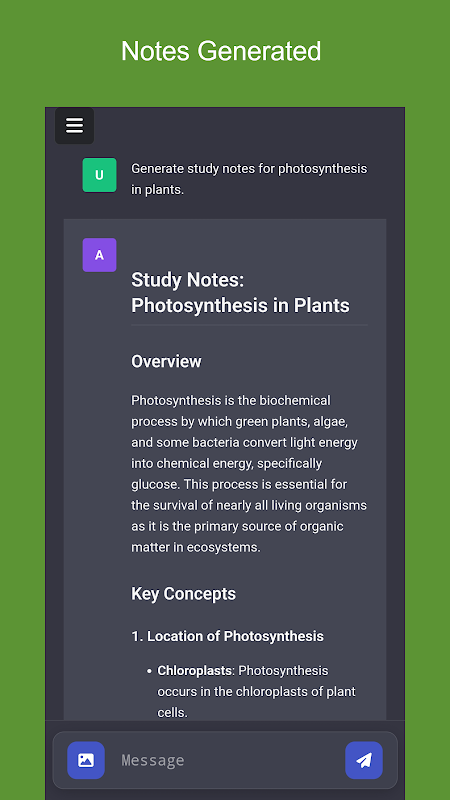Click the Location of Photosynthesis subheading
Viewport: 450px width, 800px height.
point(228,636)
